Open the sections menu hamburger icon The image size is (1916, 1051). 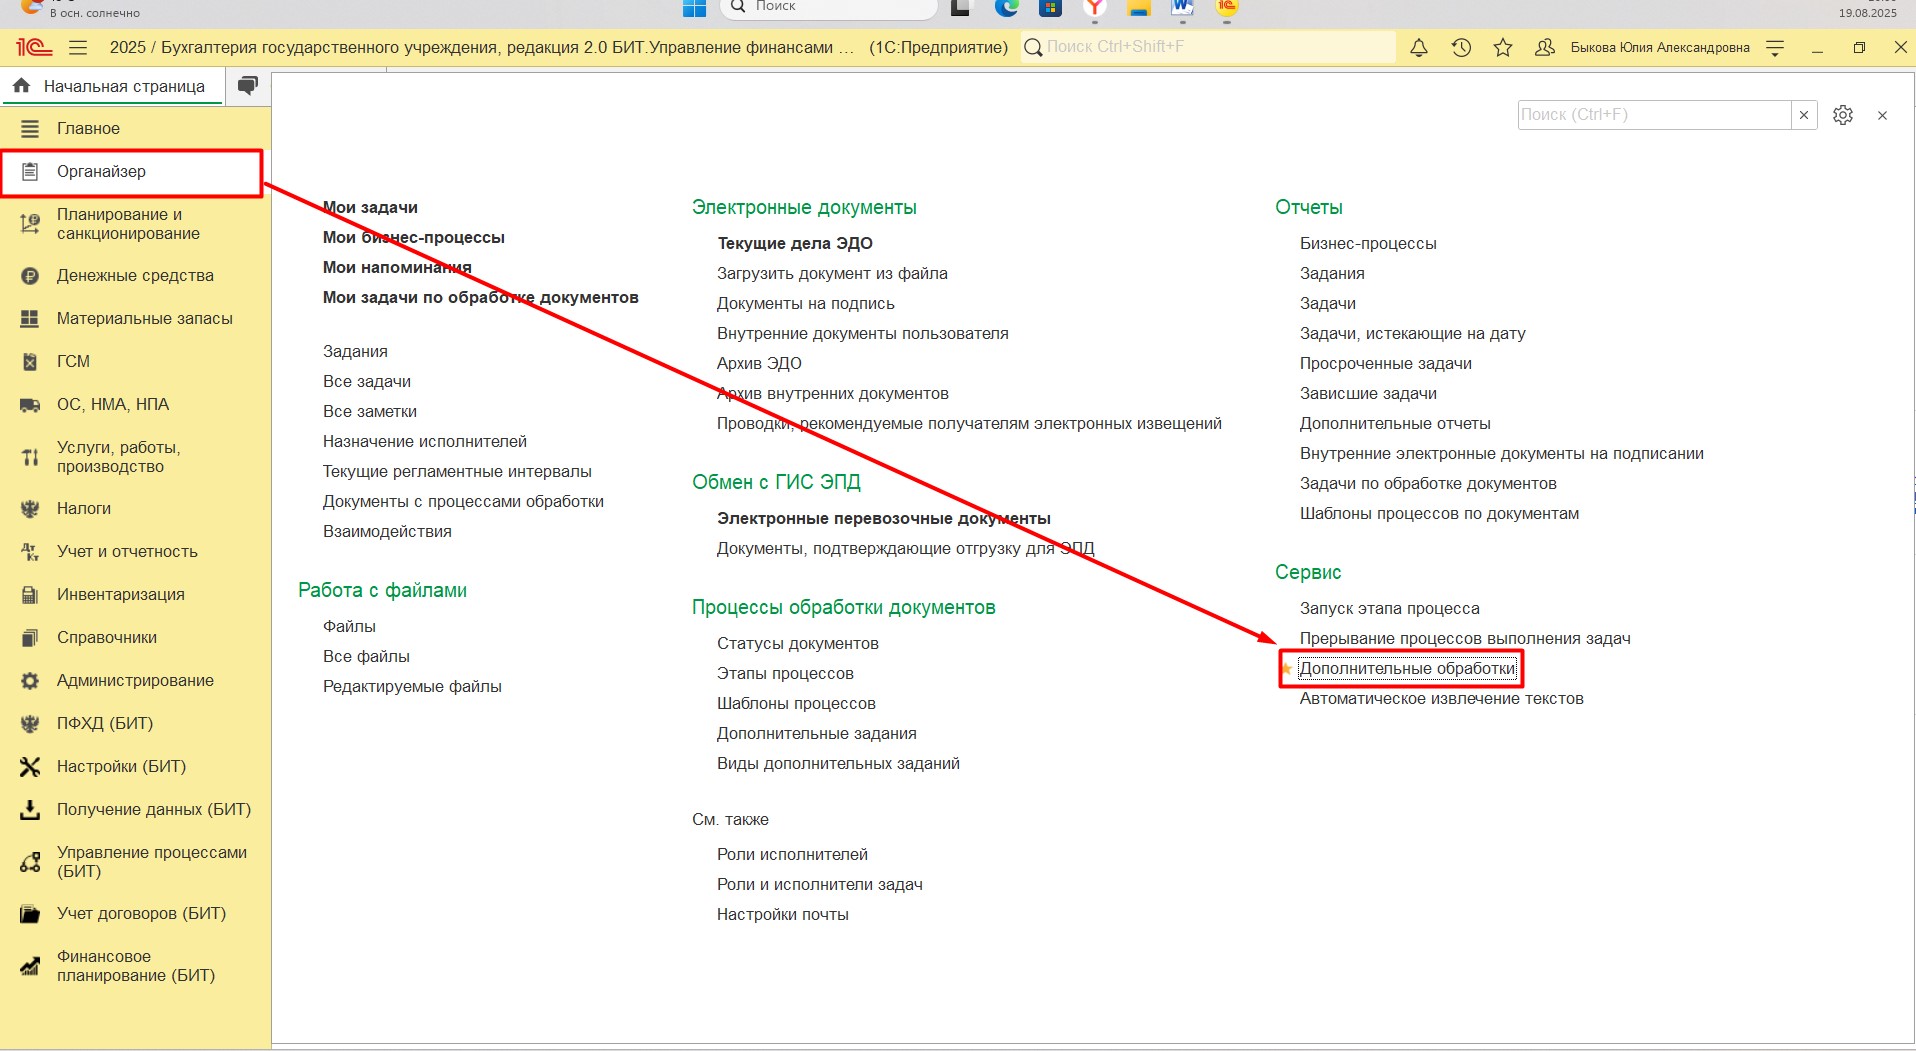coord(78,47)
